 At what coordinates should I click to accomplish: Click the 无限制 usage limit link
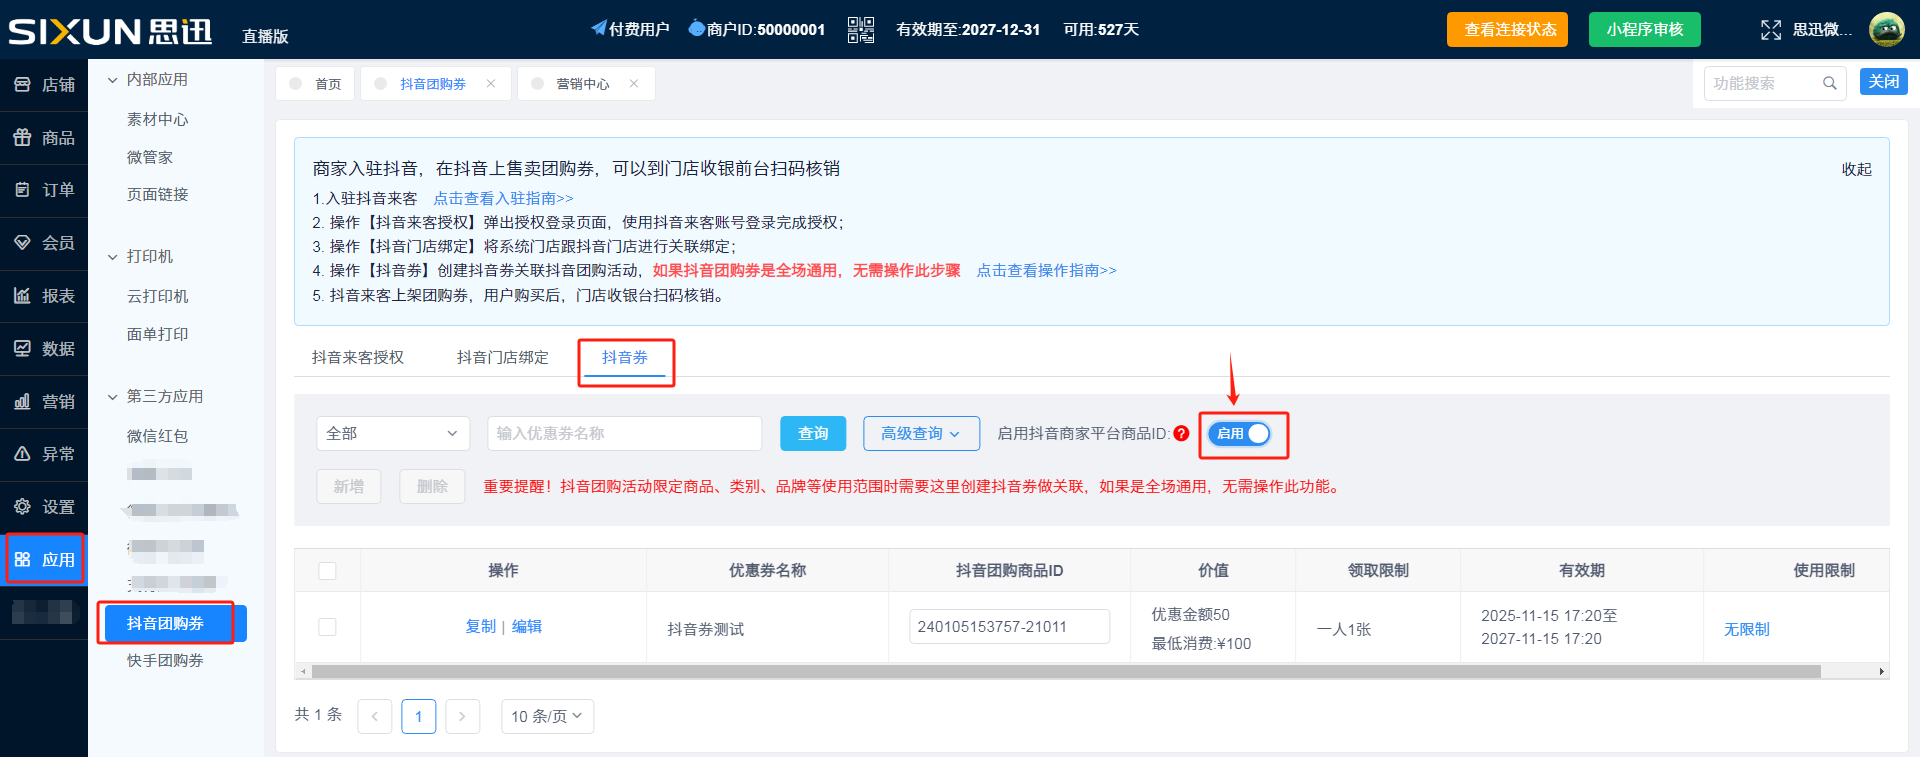[1746, 630]
